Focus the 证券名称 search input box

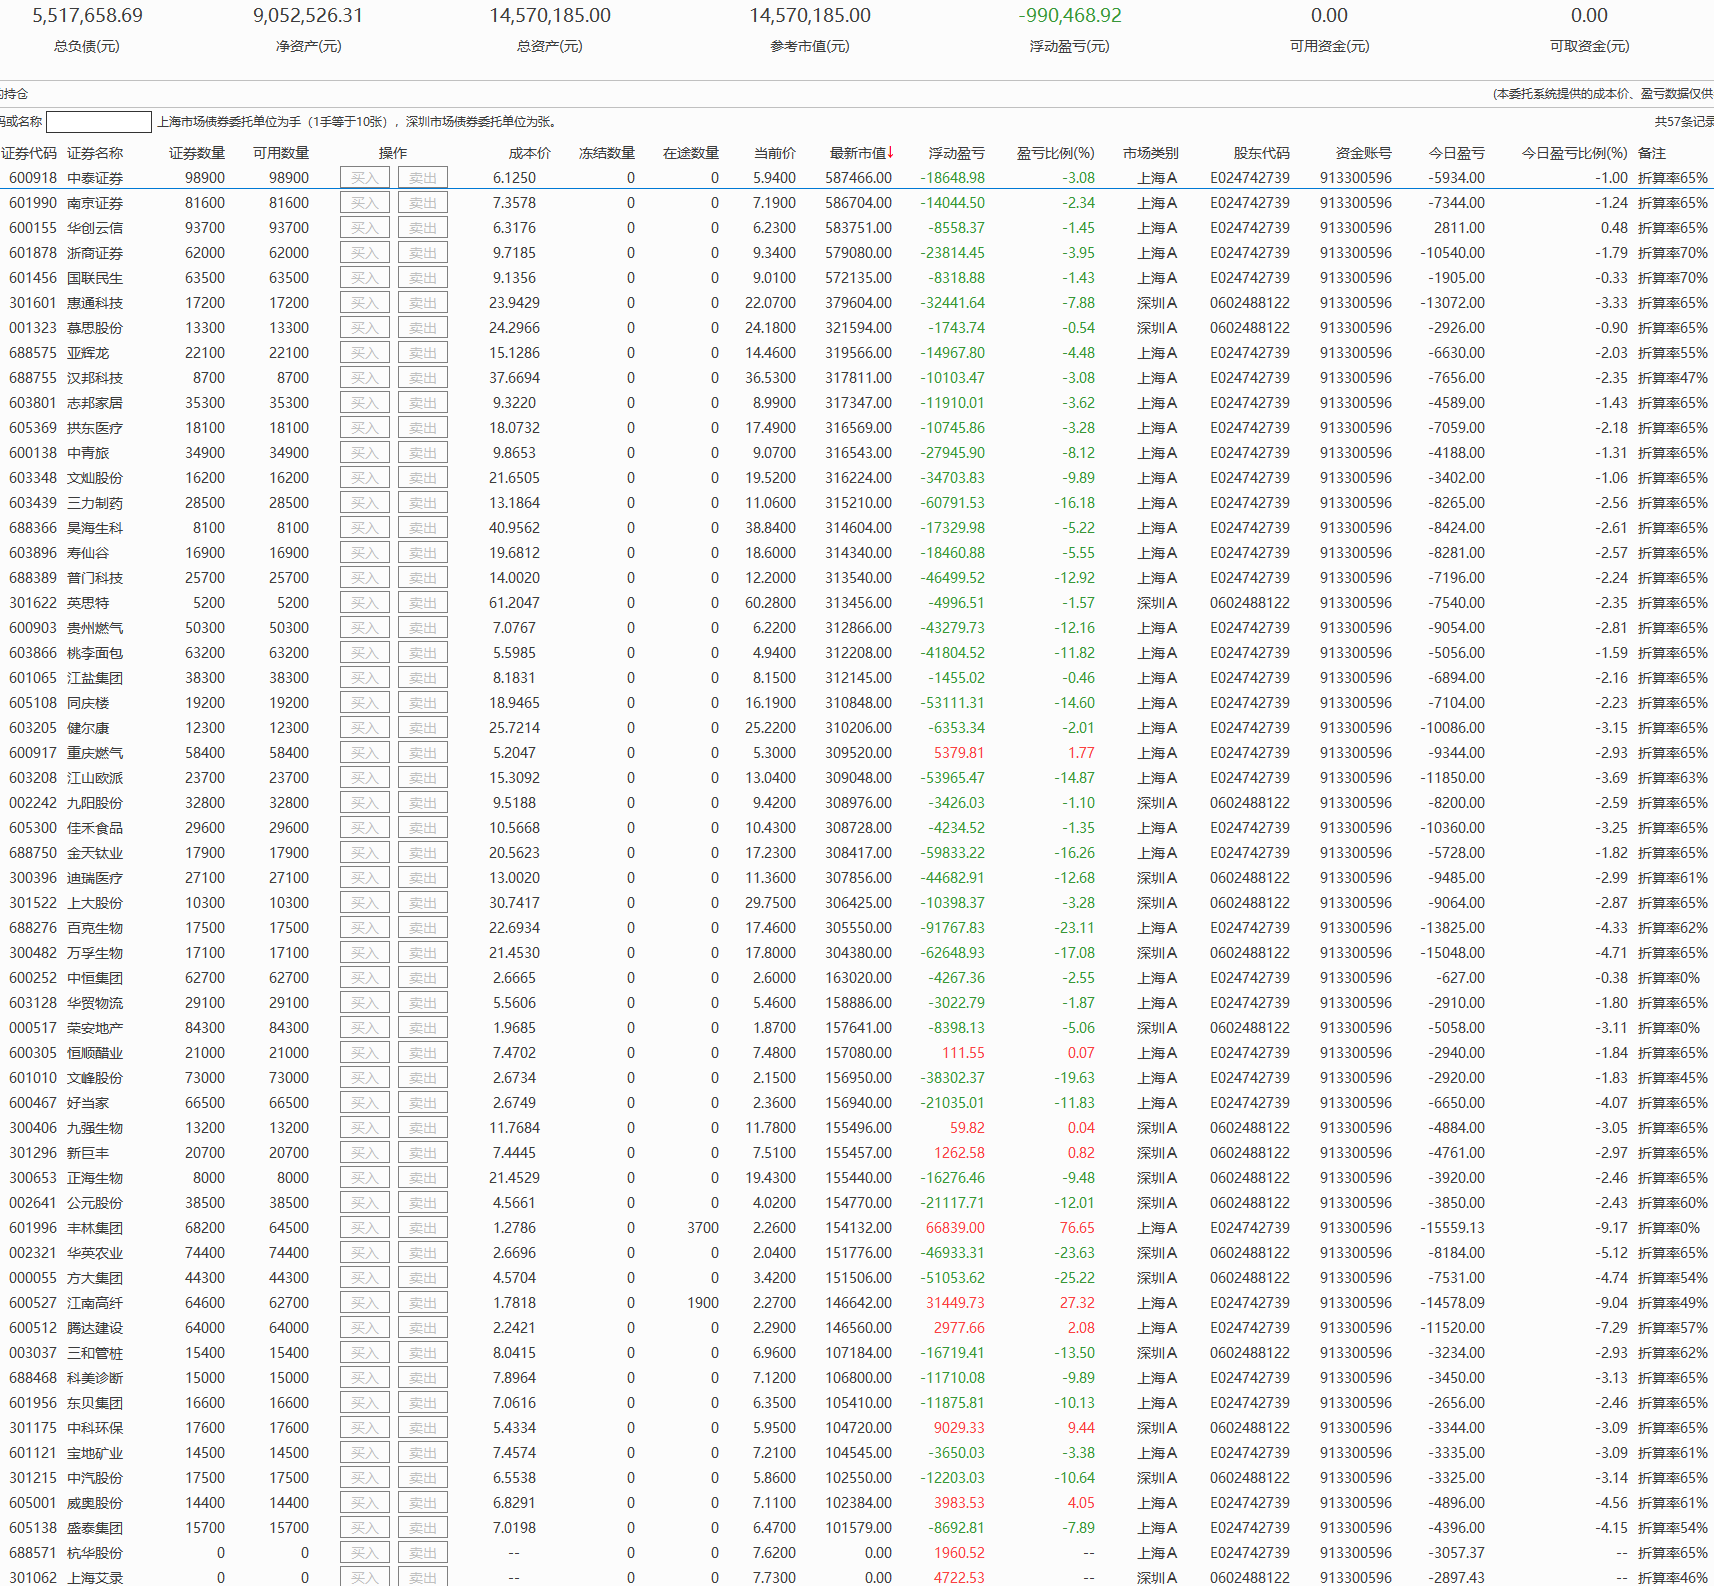click(99, 122)
